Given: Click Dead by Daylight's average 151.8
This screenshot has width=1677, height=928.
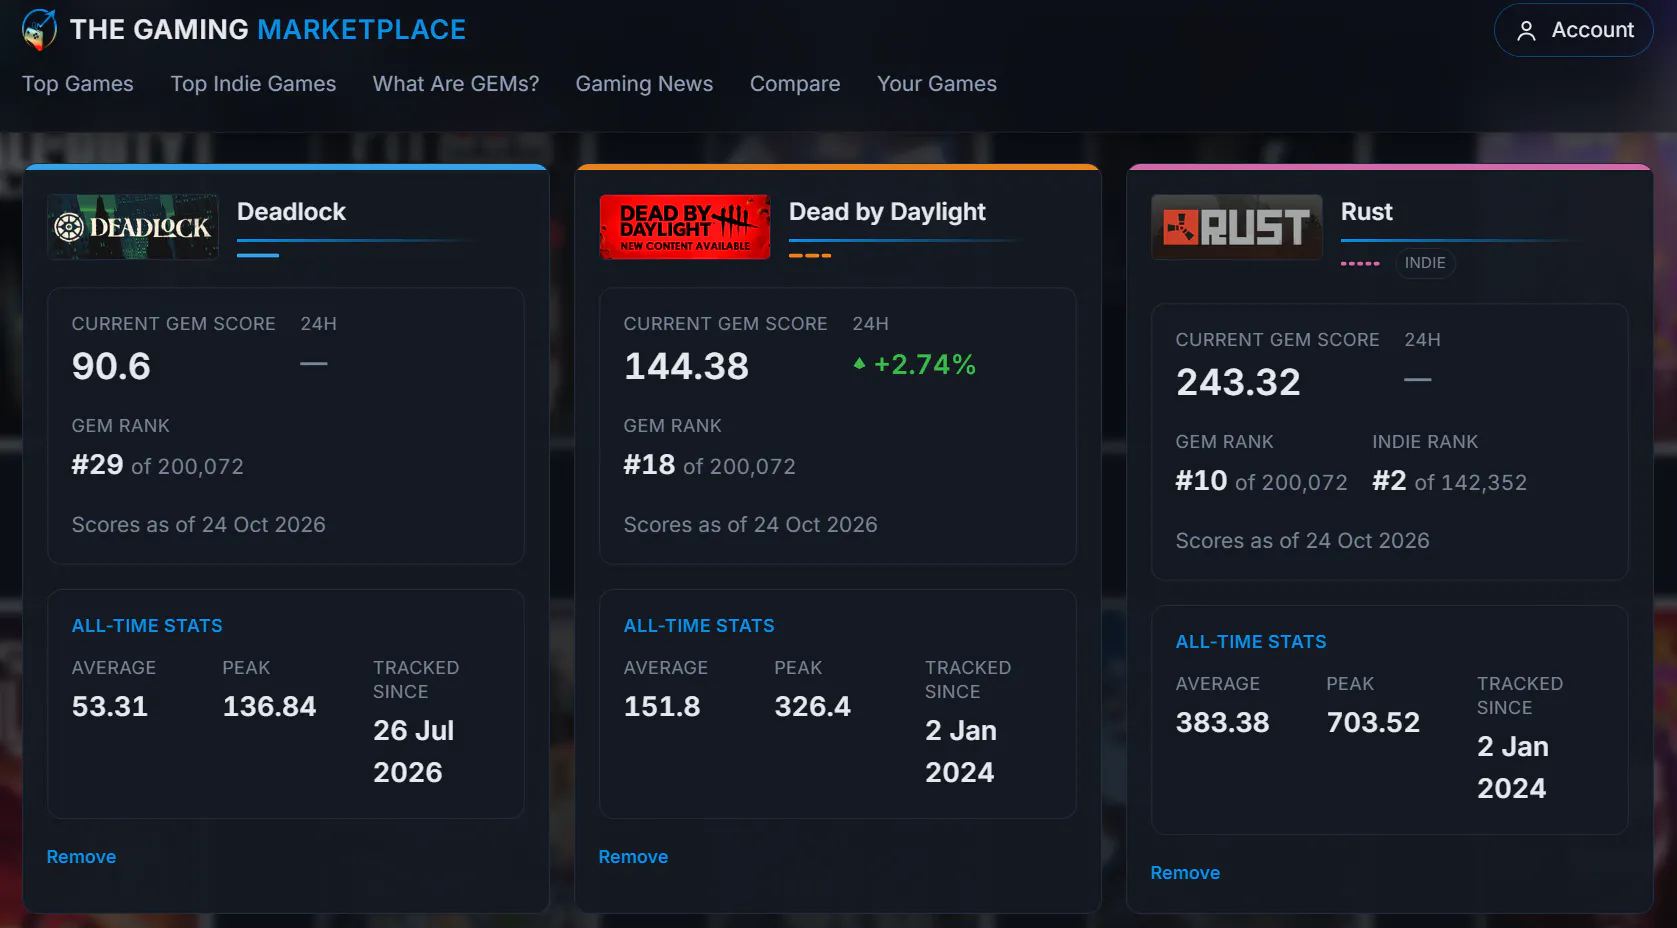Looking at the screenshot, I should tap(662, 707).
